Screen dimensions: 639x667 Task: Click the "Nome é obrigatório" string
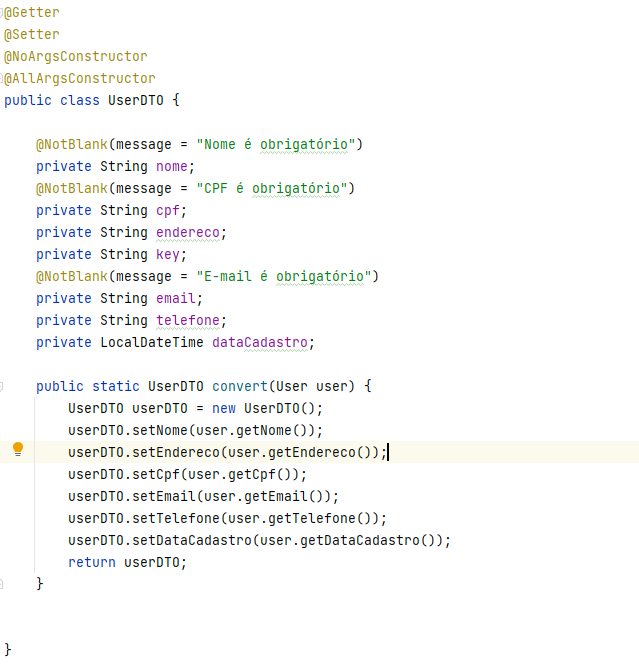(x=276, y=145)
